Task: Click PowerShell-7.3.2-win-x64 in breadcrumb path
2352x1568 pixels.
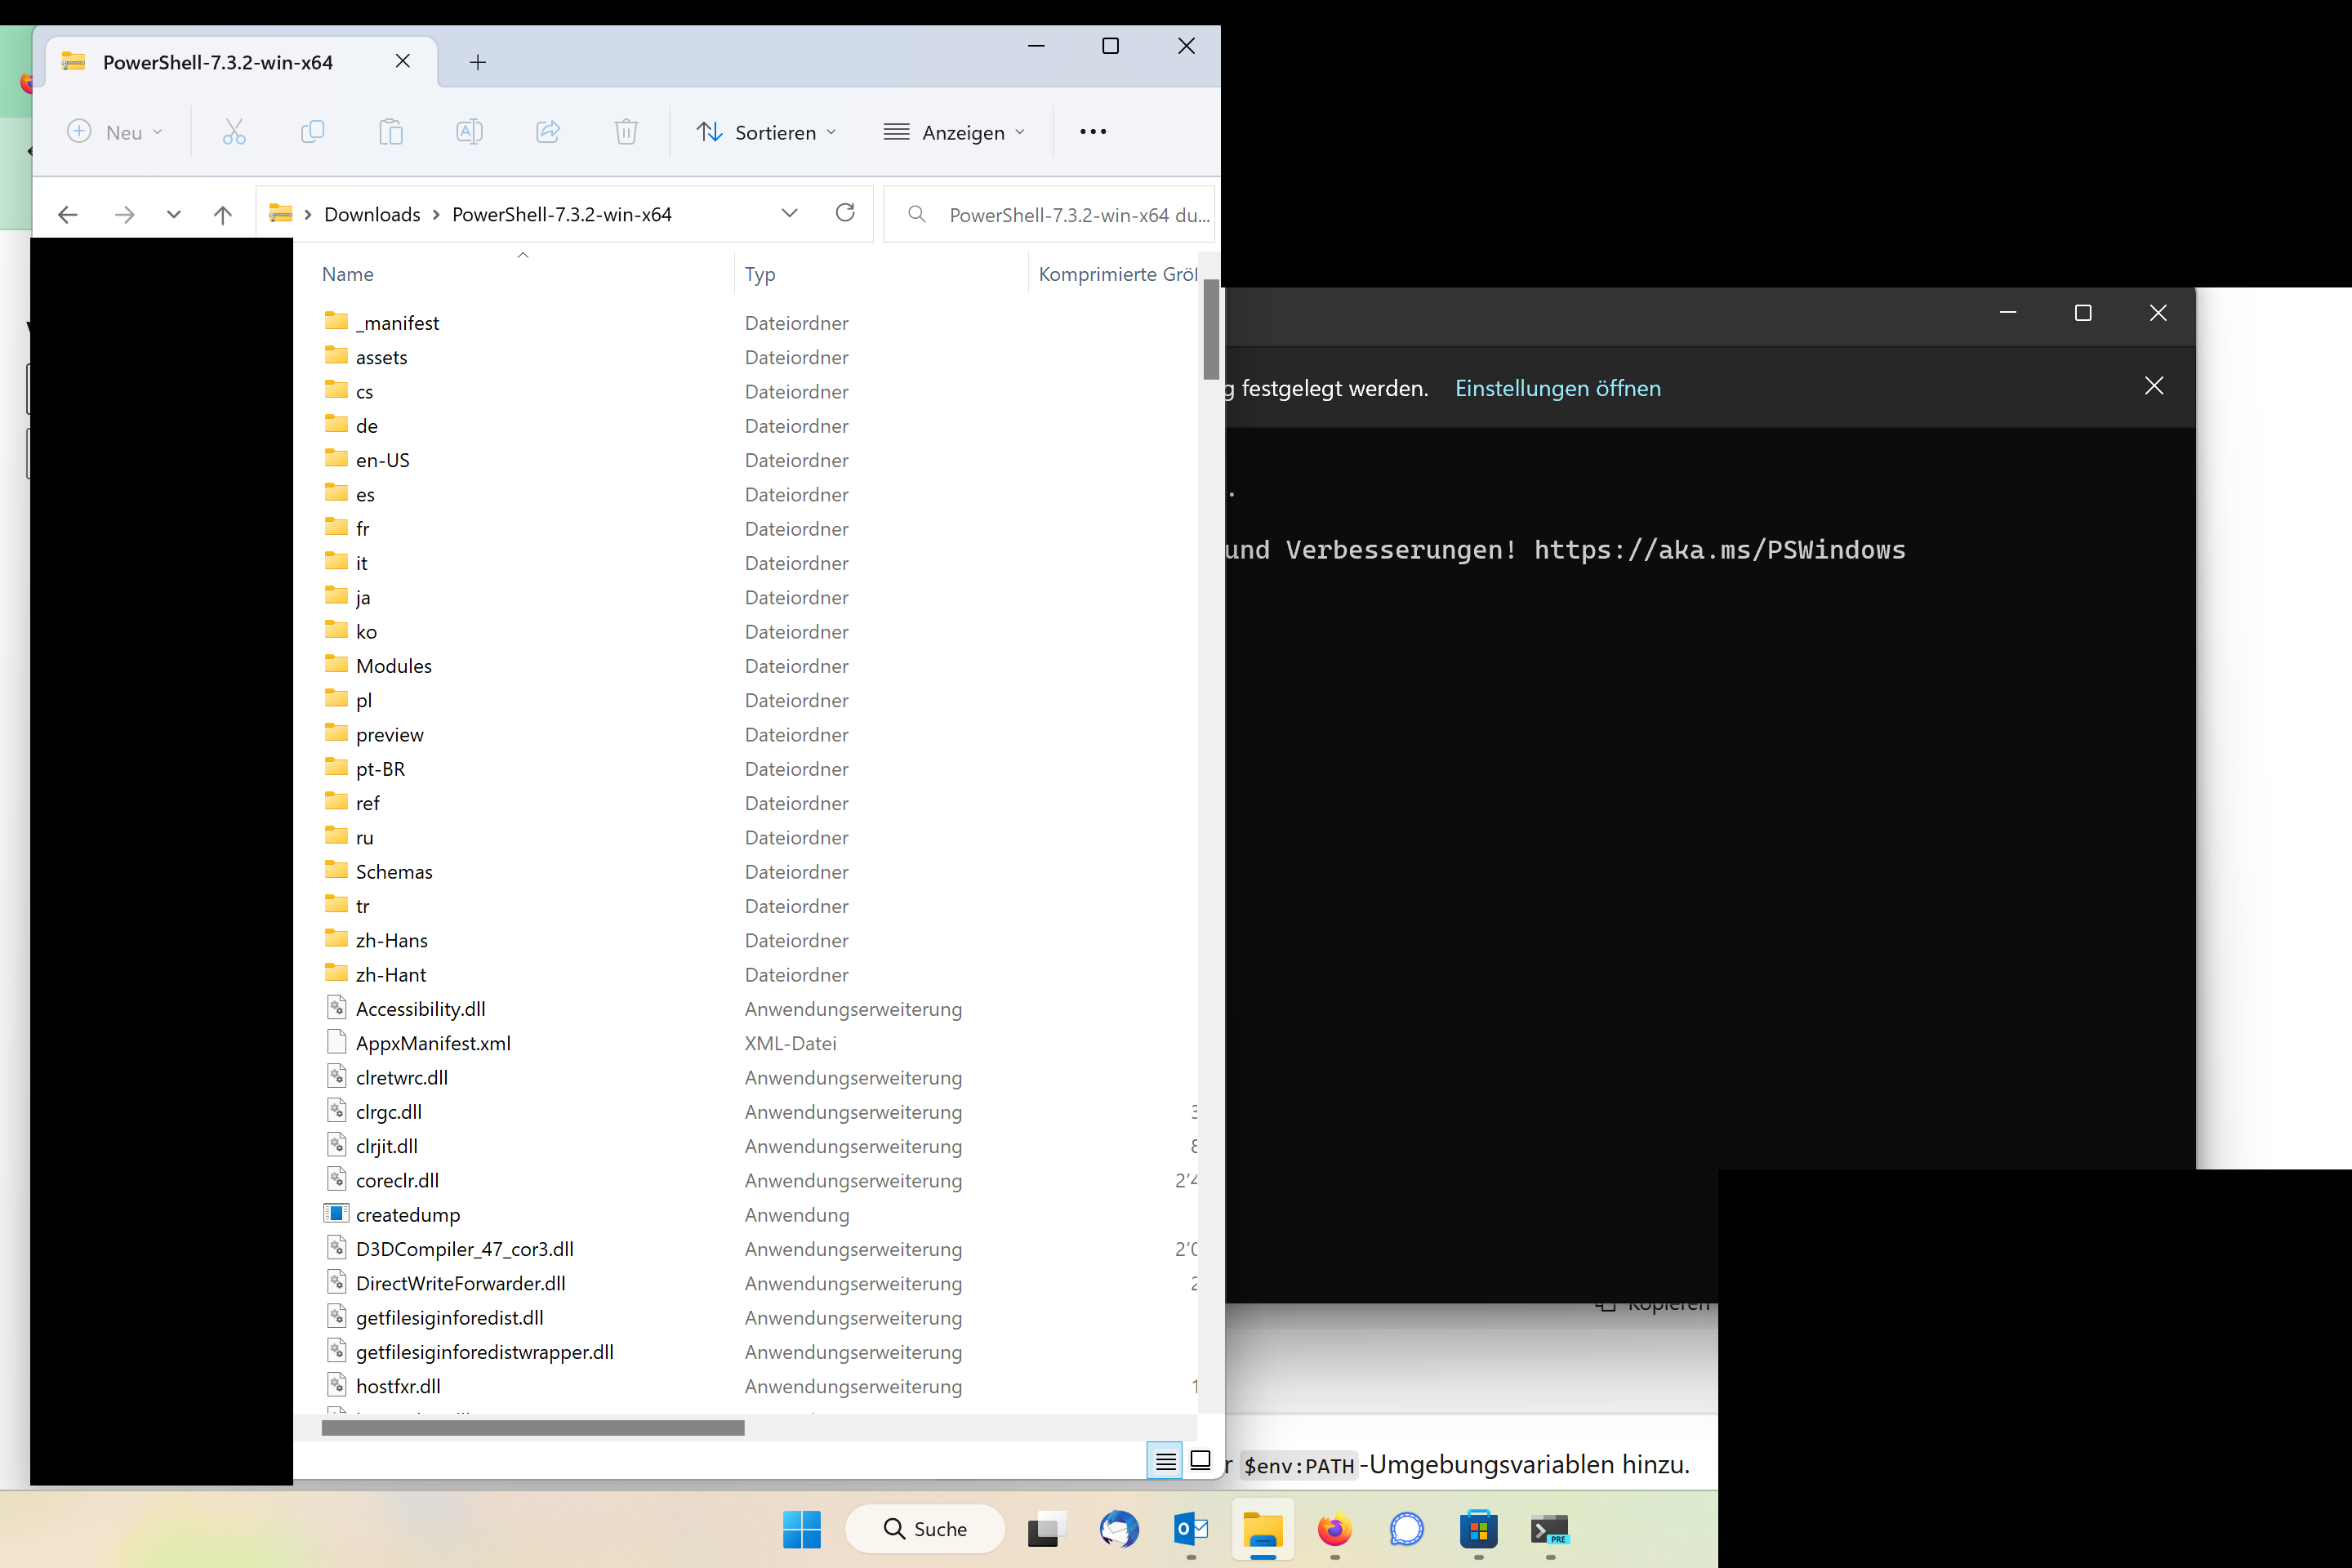Action: coord(562,215)
